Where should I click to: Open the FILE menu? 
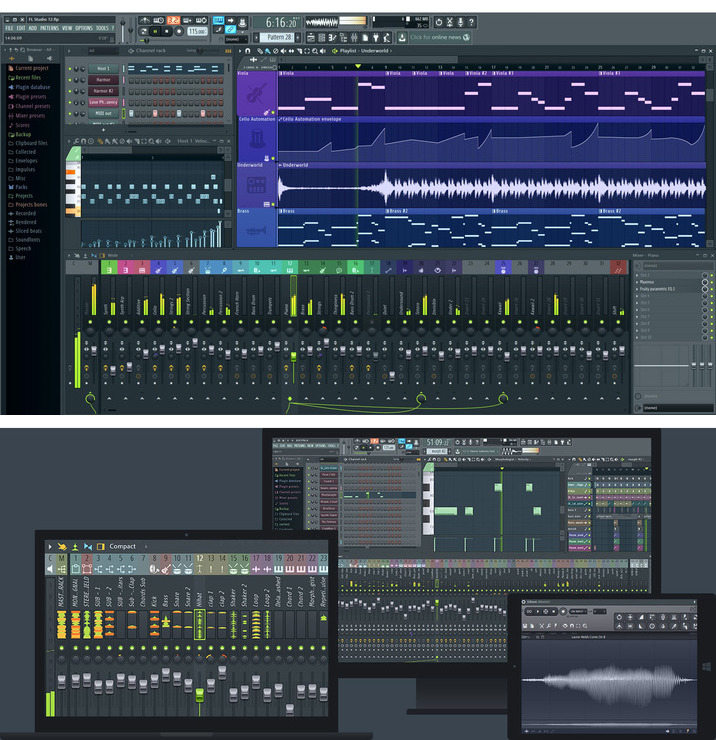9,28
